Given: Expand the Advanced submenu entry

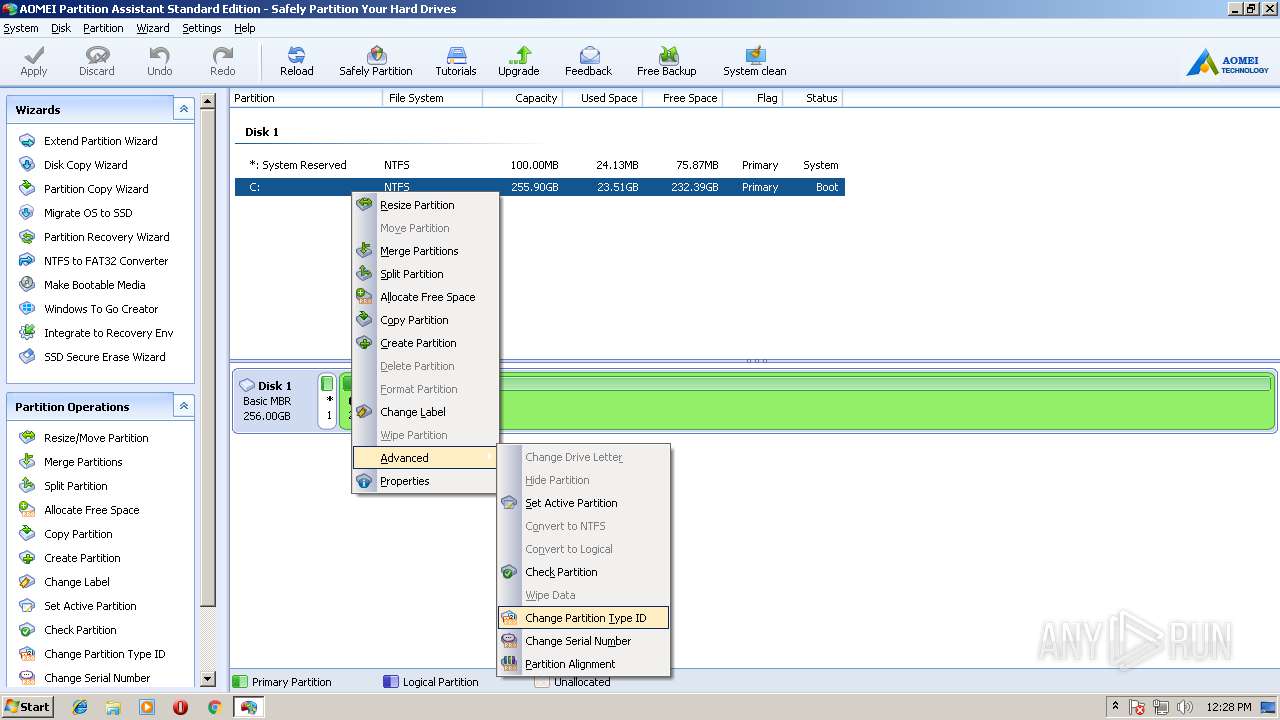Looking at the screenshot, I should [x=425, y=458].
